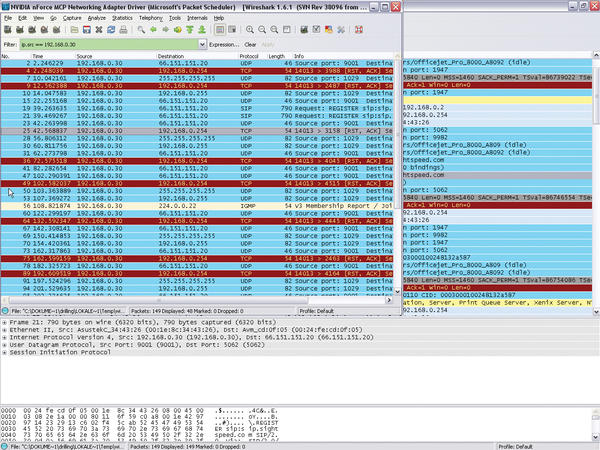Edit coloring rules icon
The image size is (600, 450).
(x=329, y=29)
